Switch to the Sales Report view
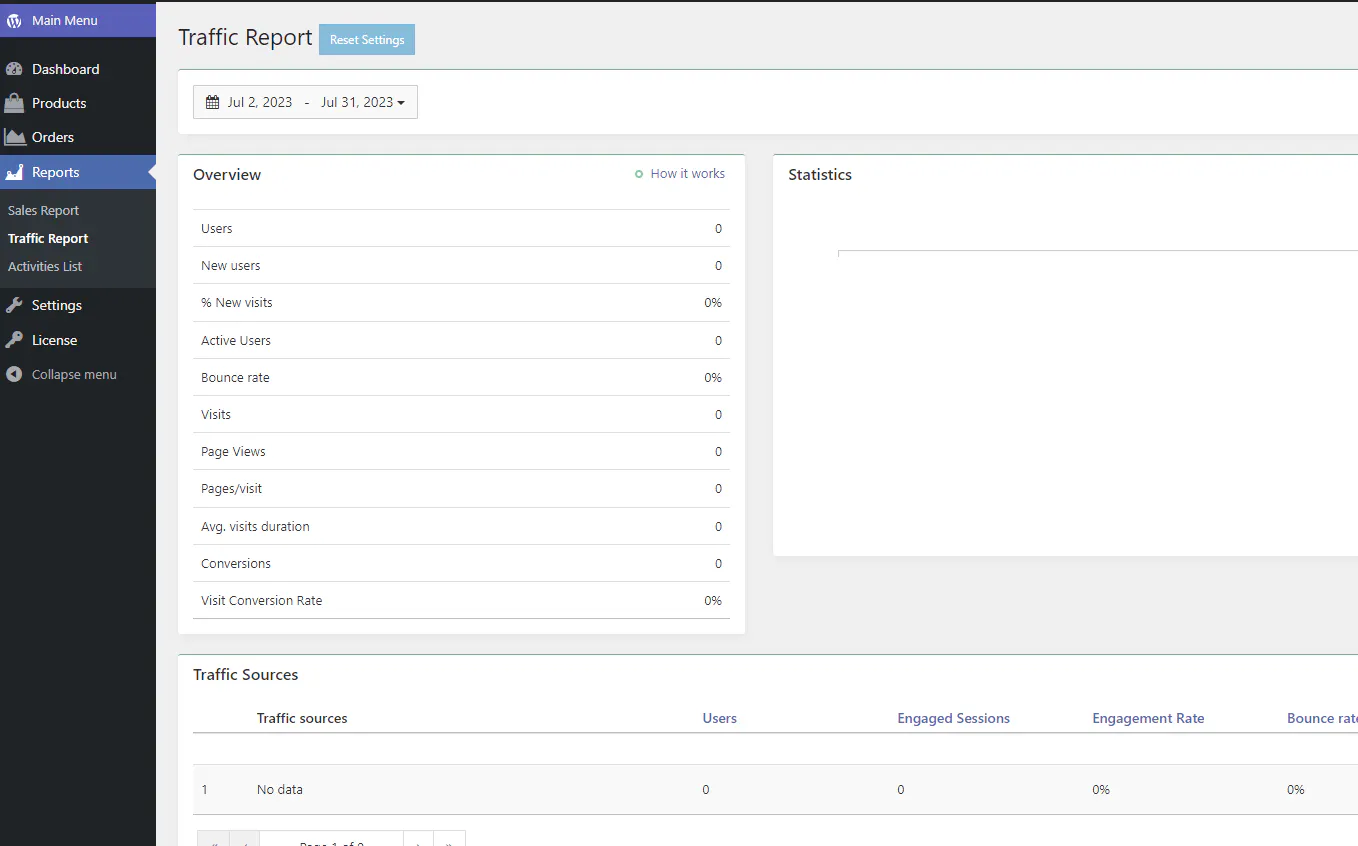 43,210
